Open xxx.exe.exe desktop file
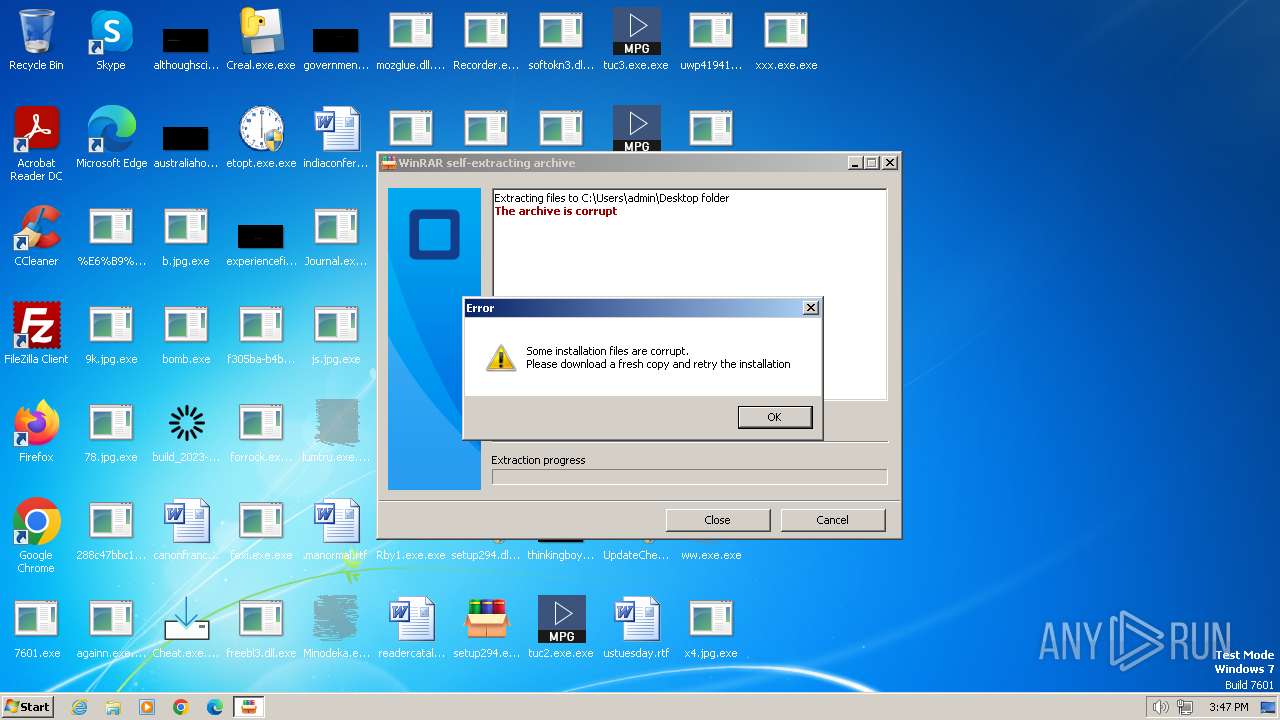Viewport: 1280px width, 720px height. (x=786, y=40)
